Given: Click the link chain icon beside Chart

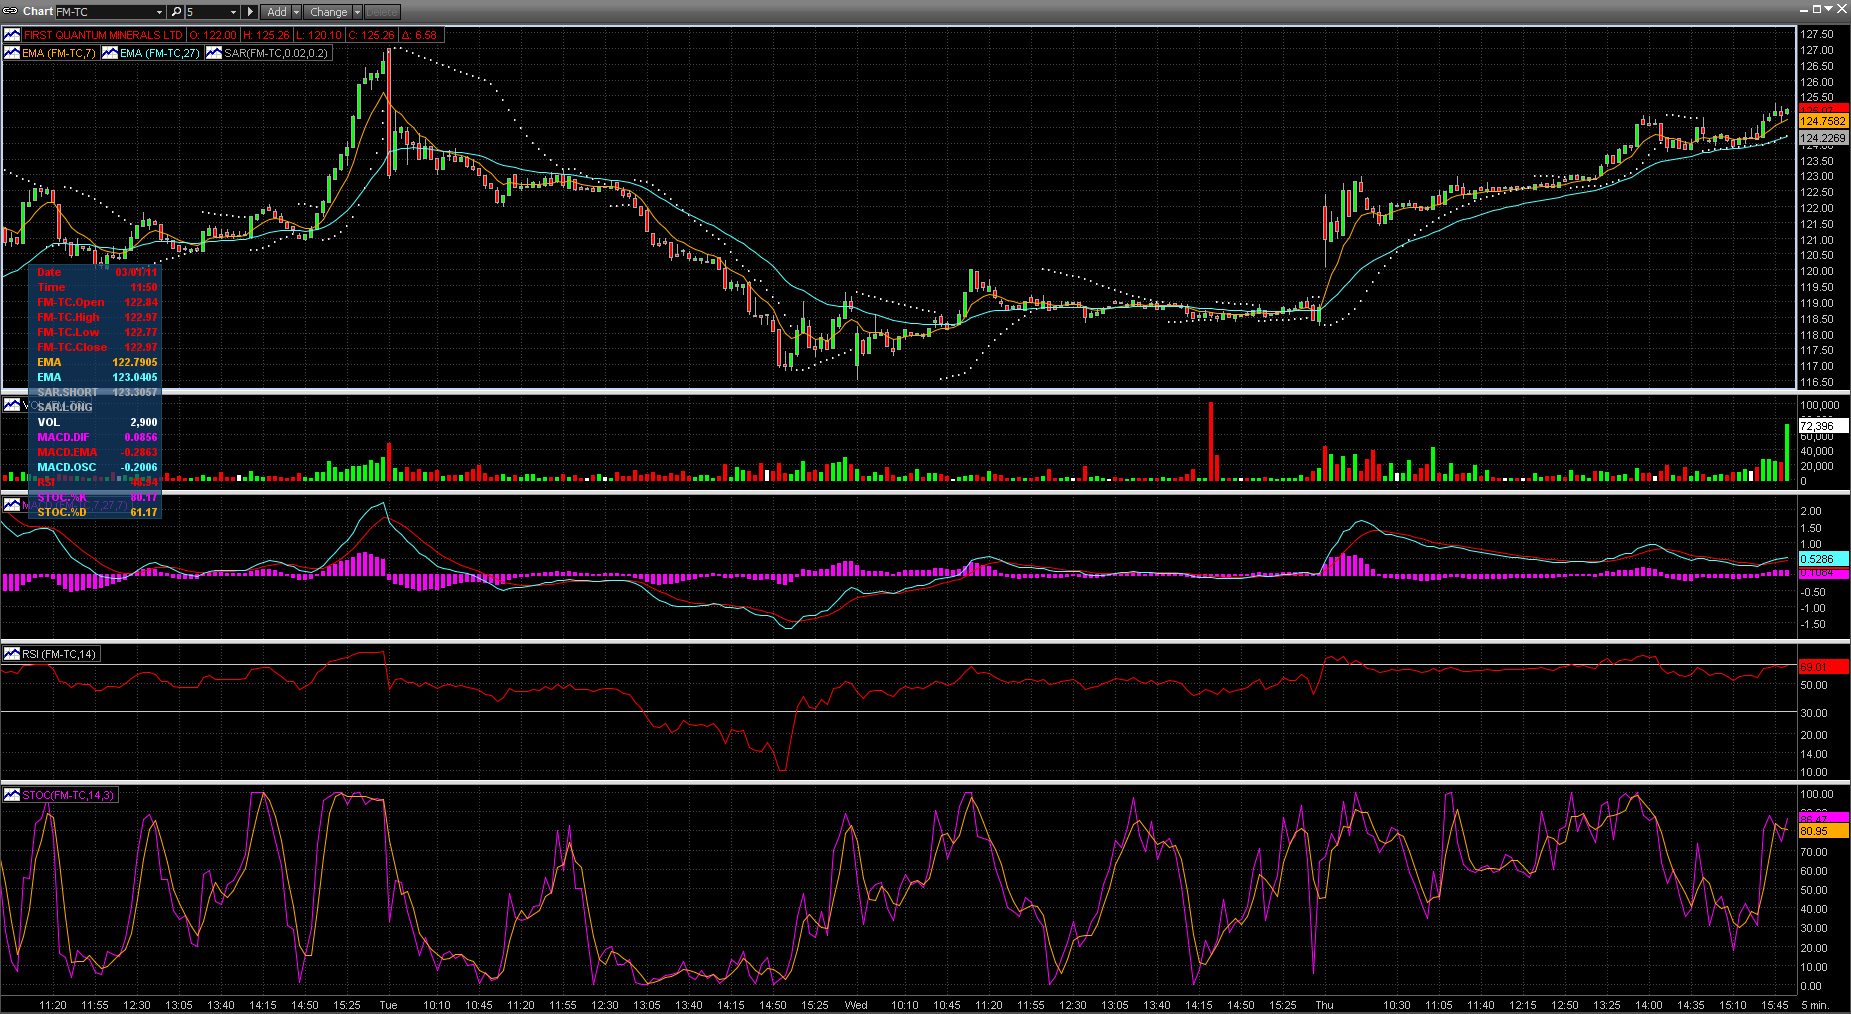Looking at the screenshot, I should pyautogui.click(x=11, y=12).
